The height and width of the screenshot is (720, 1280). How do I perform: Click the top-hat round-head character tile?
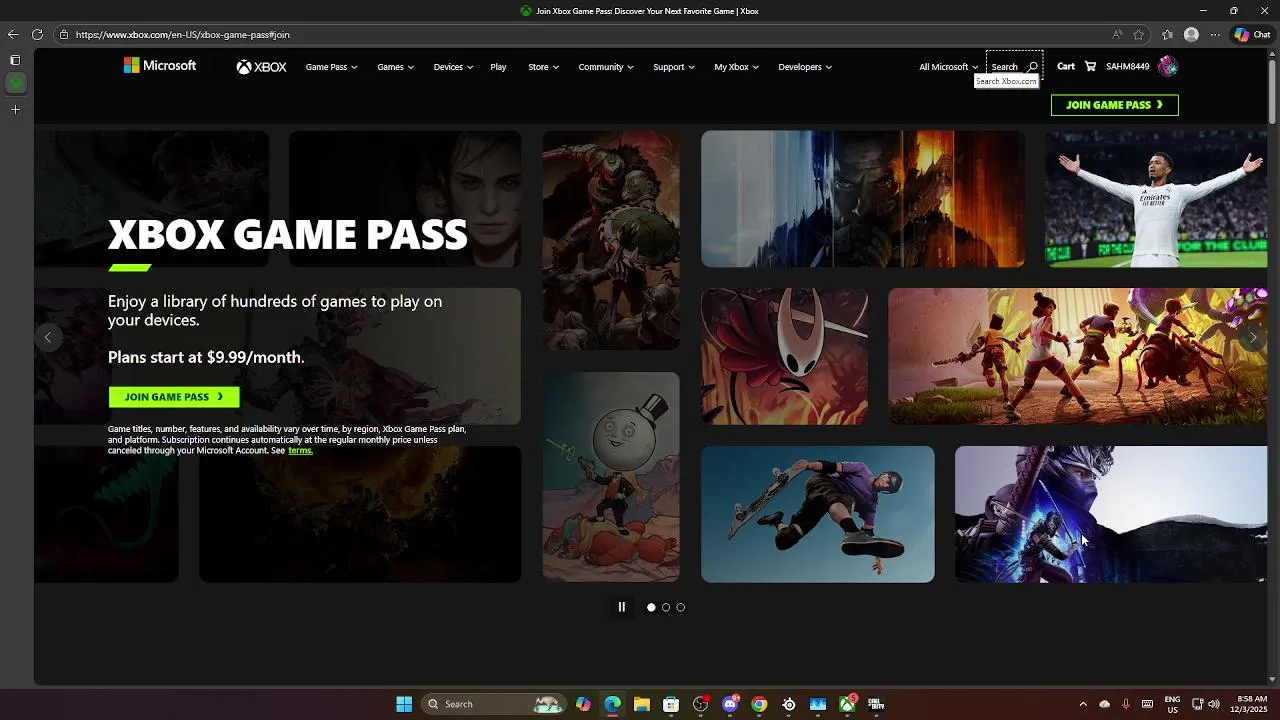pos(611,477)
